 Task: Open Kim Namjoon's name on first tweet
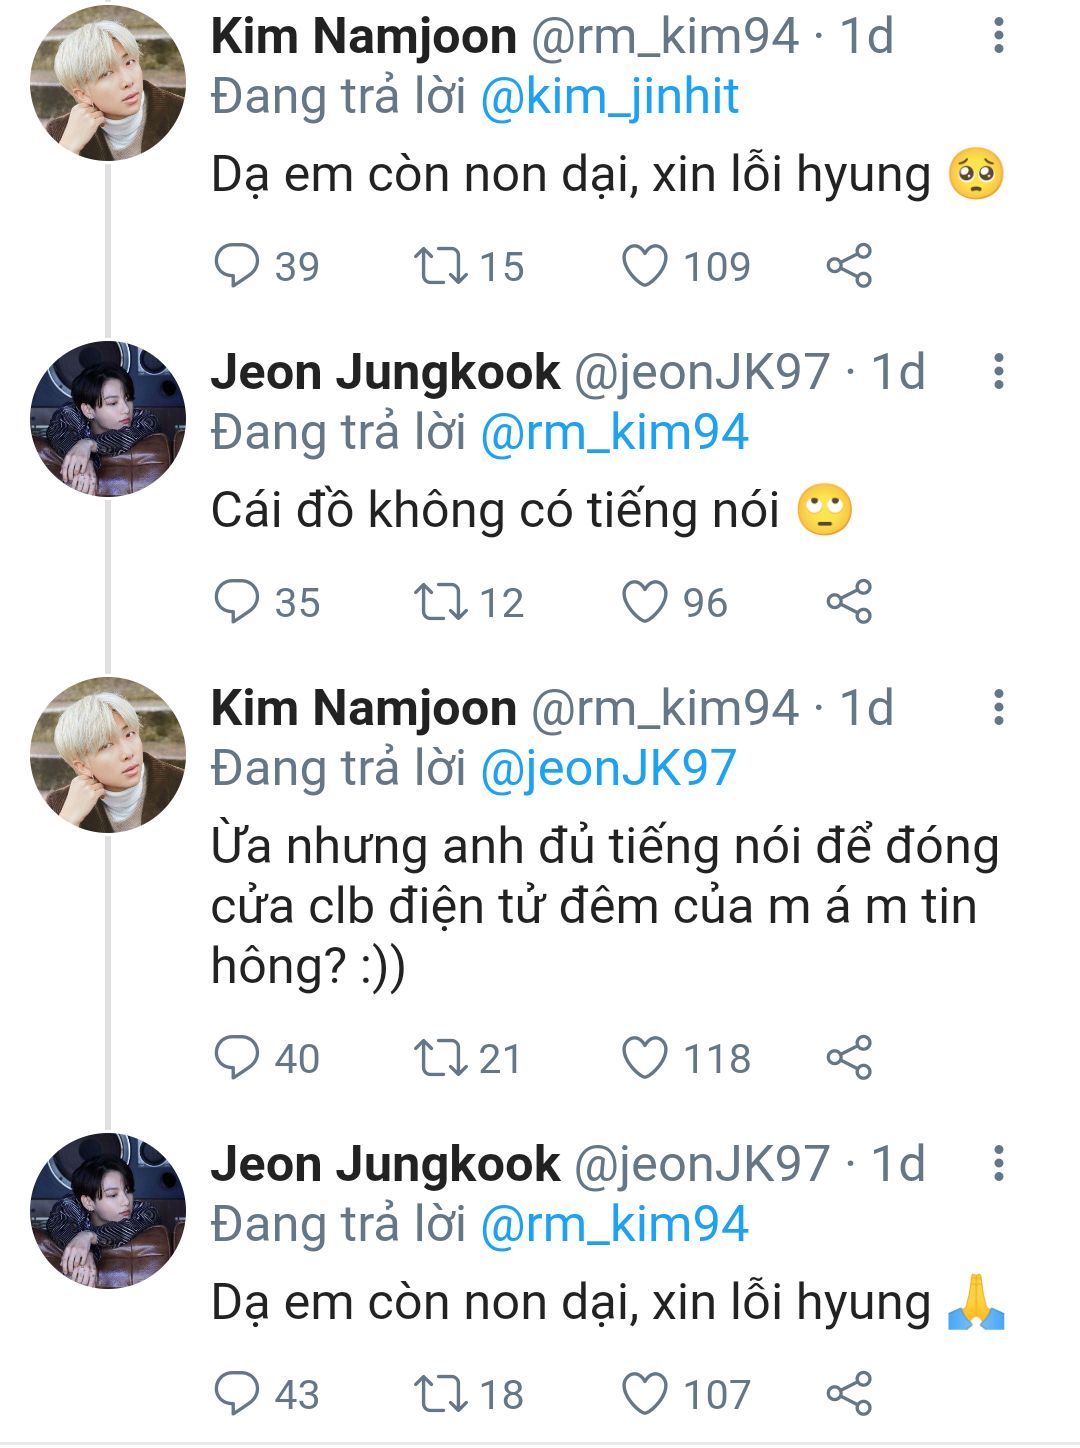(x=363, y=37)
